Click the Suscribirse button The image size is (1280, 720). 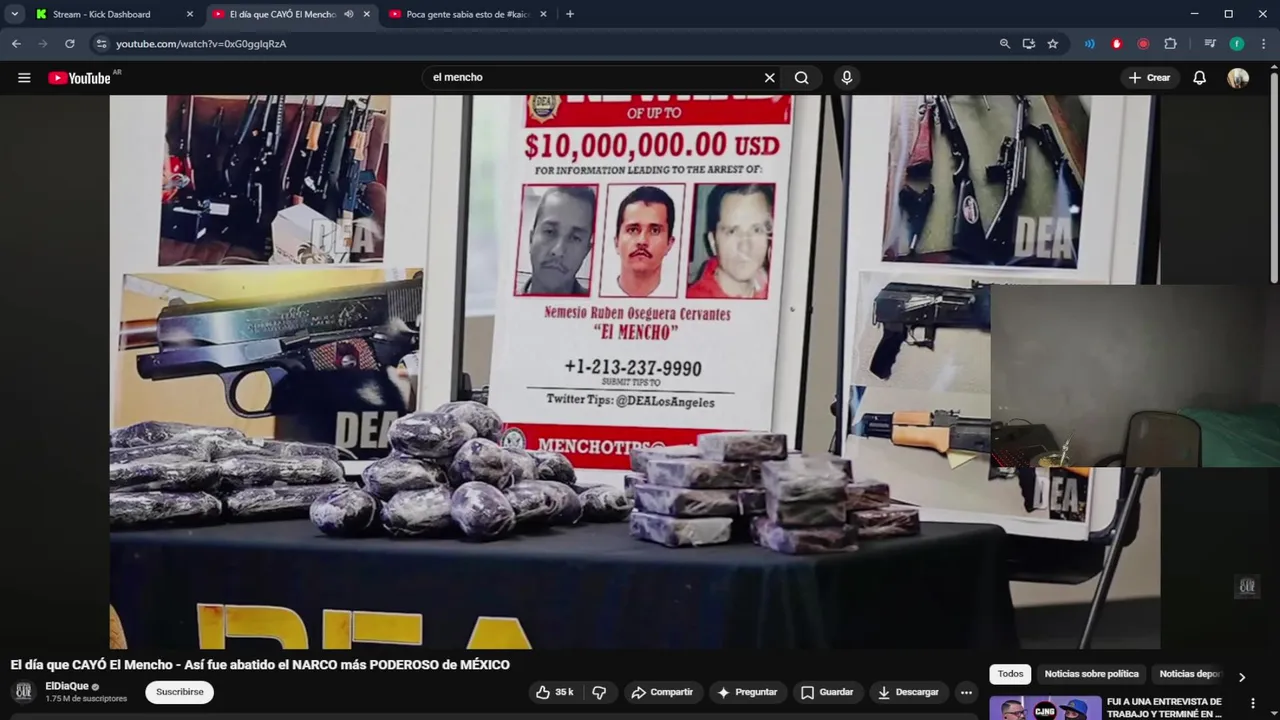180,692
